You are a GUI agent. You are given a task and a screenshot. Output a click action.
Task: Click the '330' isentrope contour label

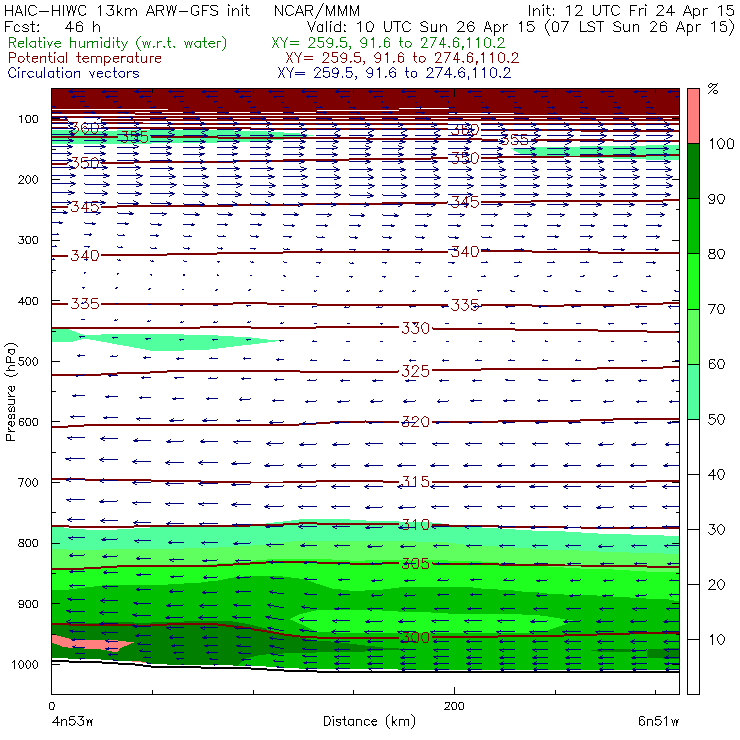415,328
